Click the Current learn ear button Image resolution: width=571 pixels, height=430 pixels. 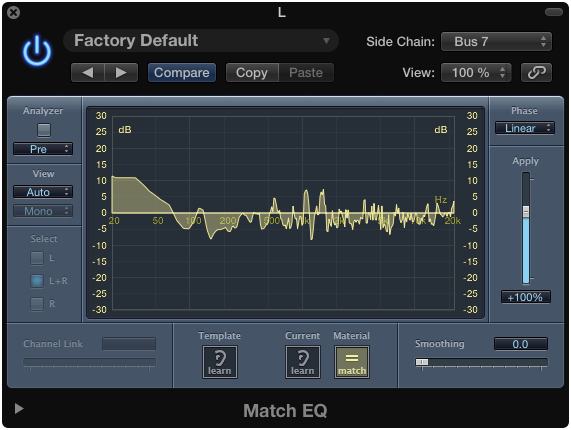303,362
